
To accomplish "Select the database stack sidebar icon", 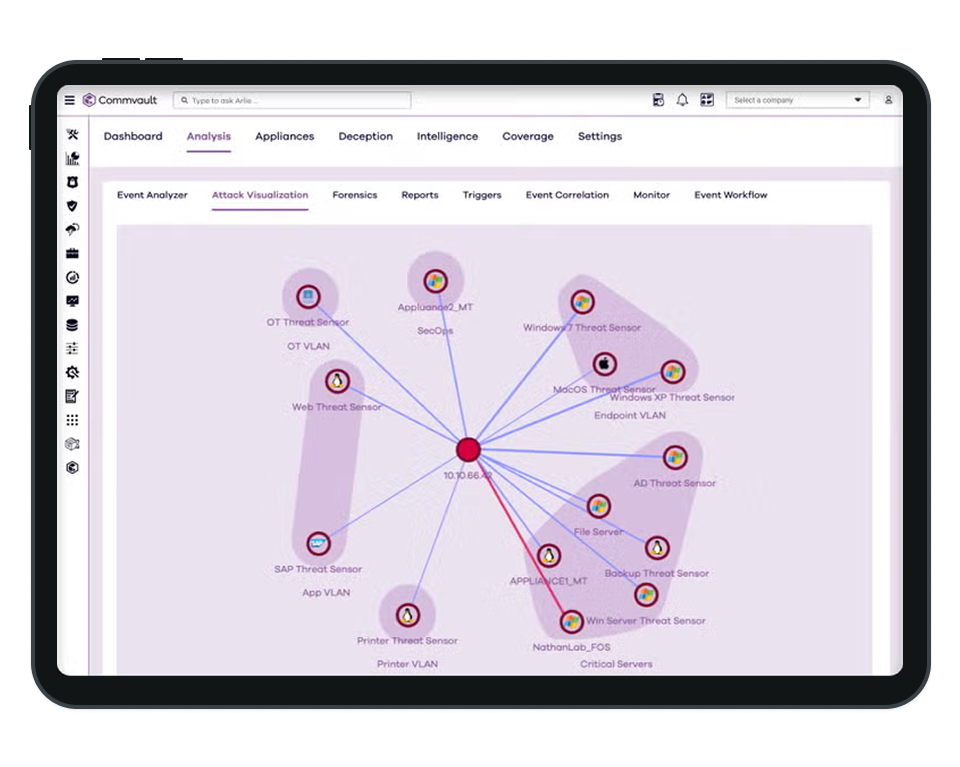I will coord(72,325).
